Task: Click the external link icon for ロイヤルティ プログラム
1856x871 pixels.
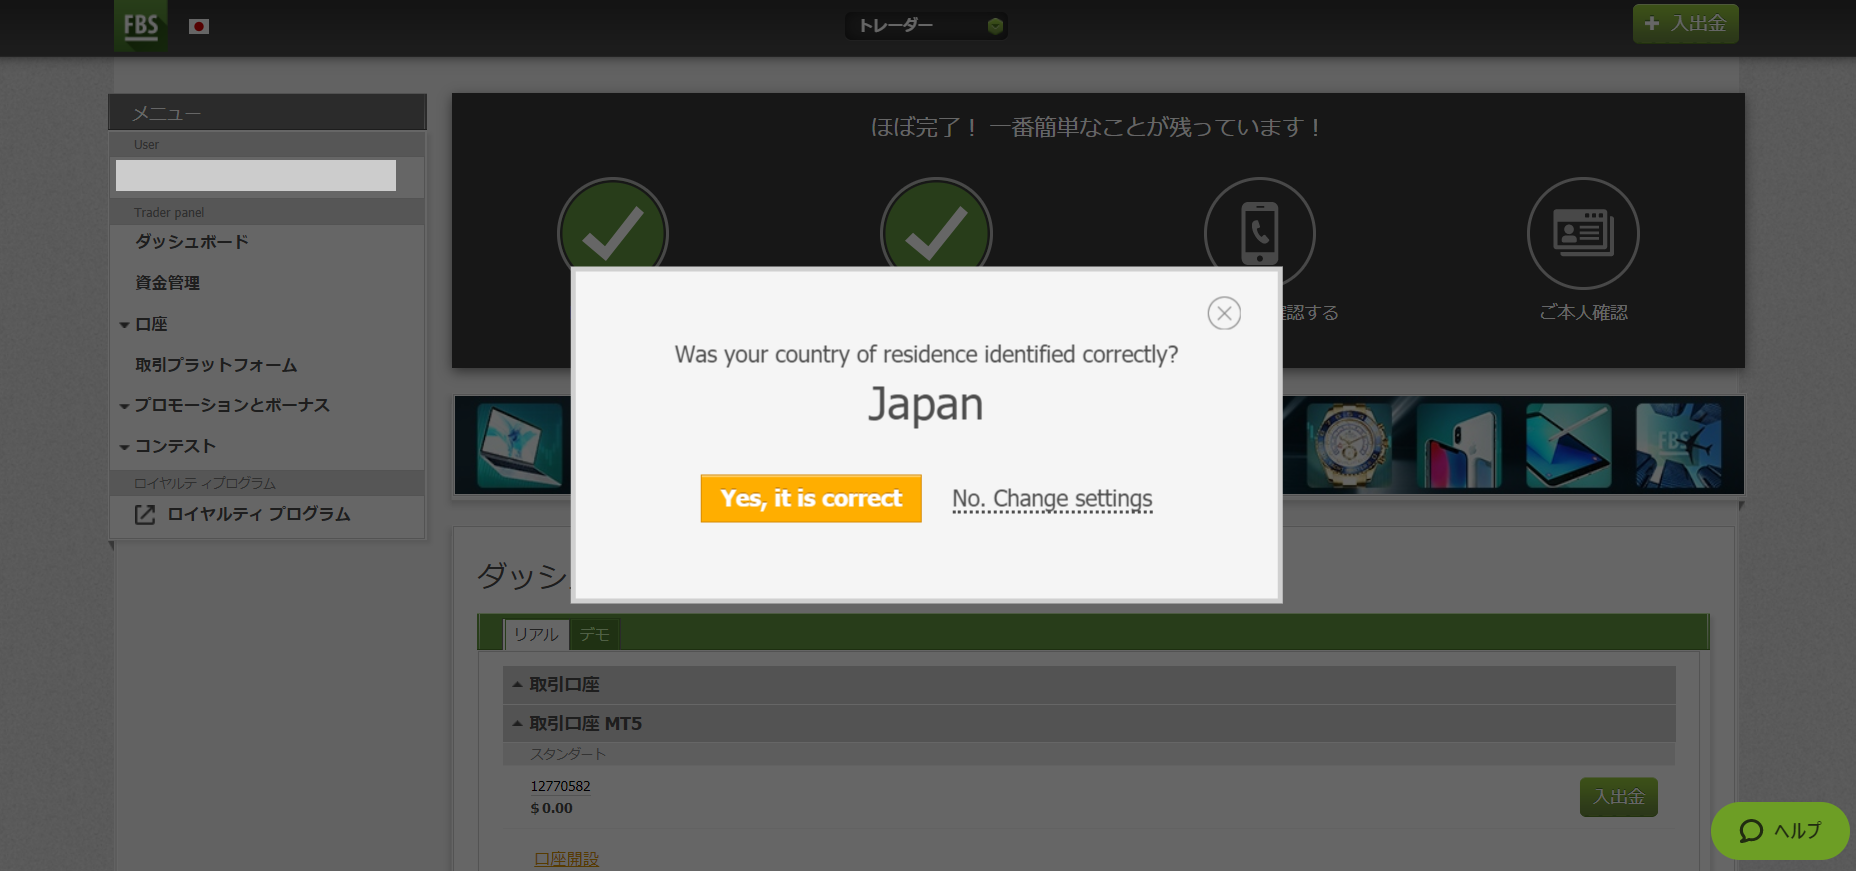Action: (145, 515)
